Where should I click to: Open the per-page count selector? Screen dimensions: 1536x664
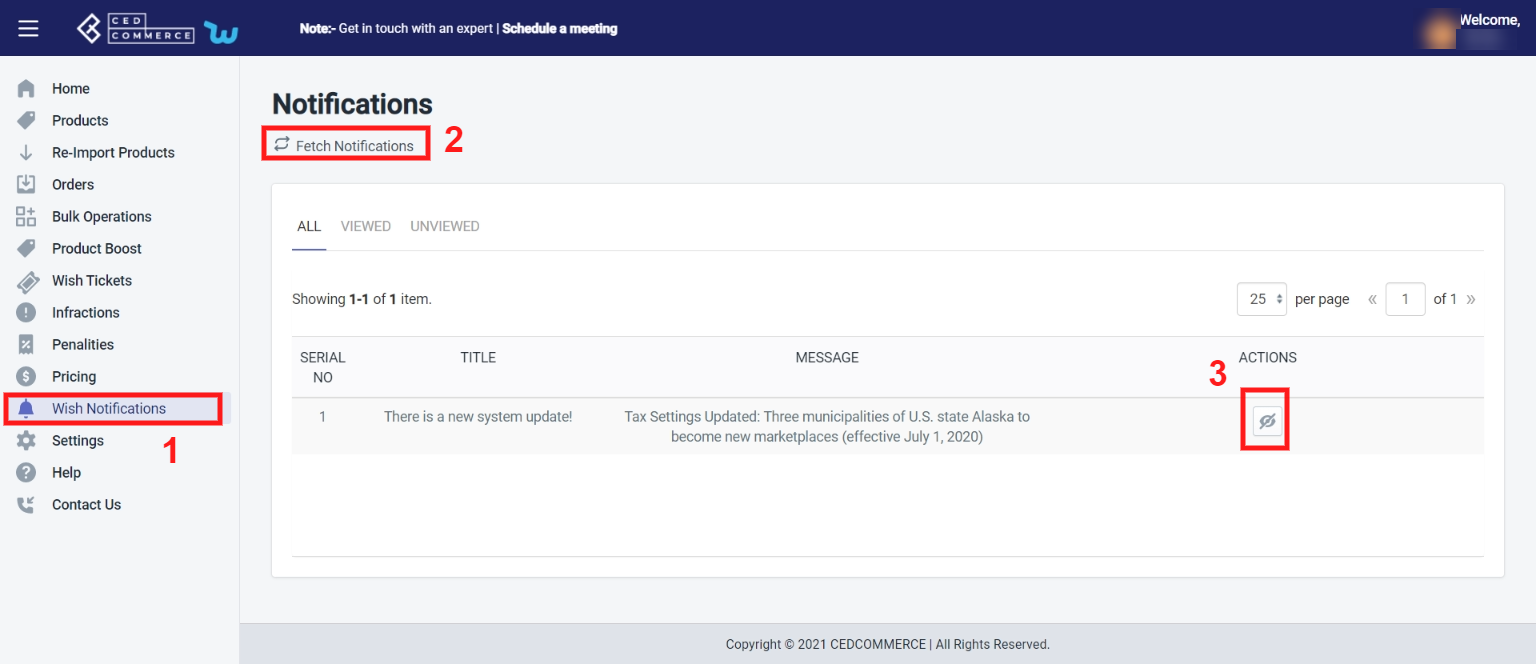[x=1261, y=299]
